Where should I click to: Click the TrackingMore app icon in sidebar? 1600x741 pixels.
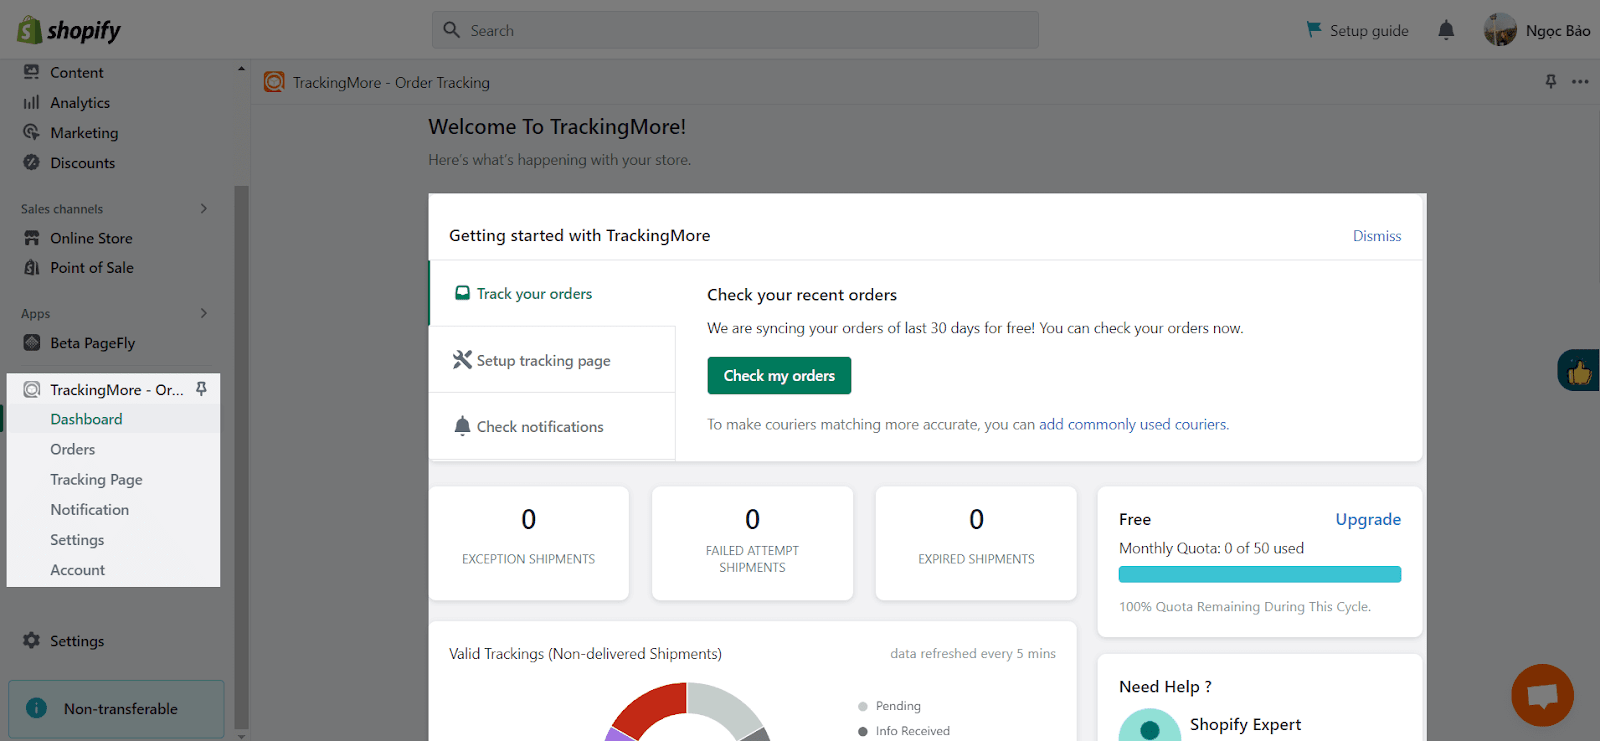click(x=32, y=389)
